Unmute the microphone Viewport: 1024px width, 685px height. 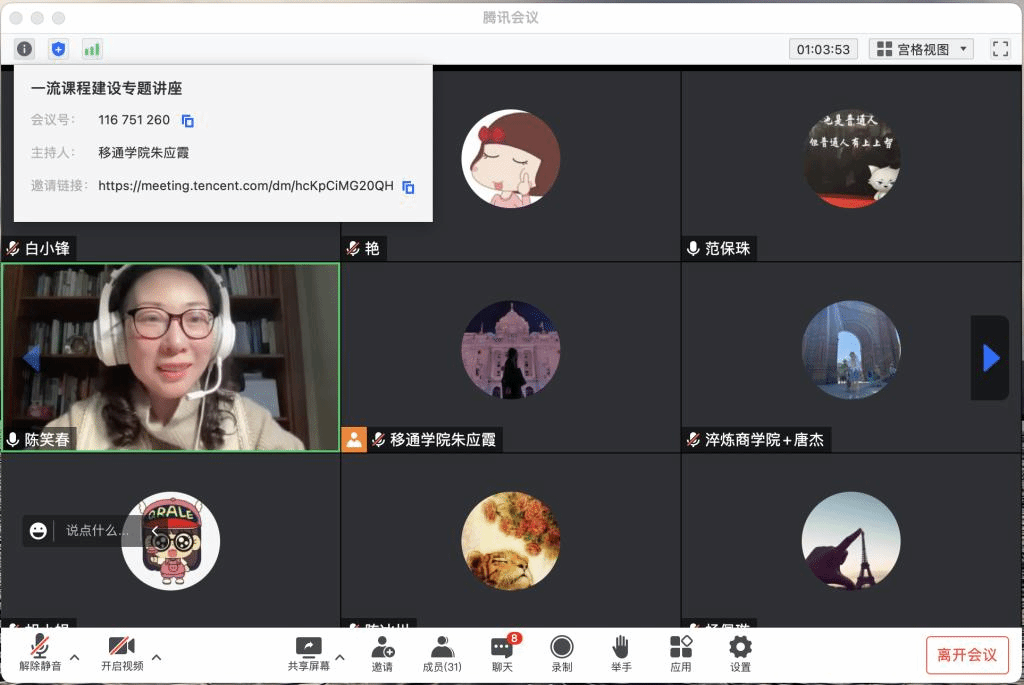[x=40, y=653]
